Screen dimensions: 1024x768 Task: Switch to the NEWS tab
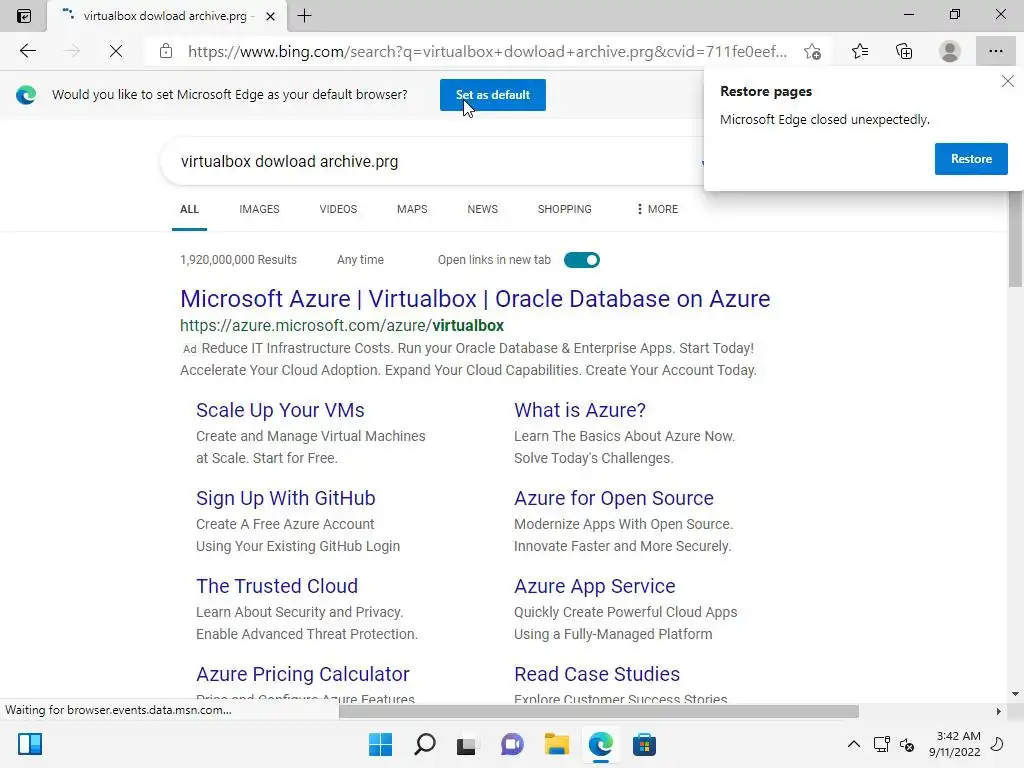pyautogui.click(x=483, y=209)
